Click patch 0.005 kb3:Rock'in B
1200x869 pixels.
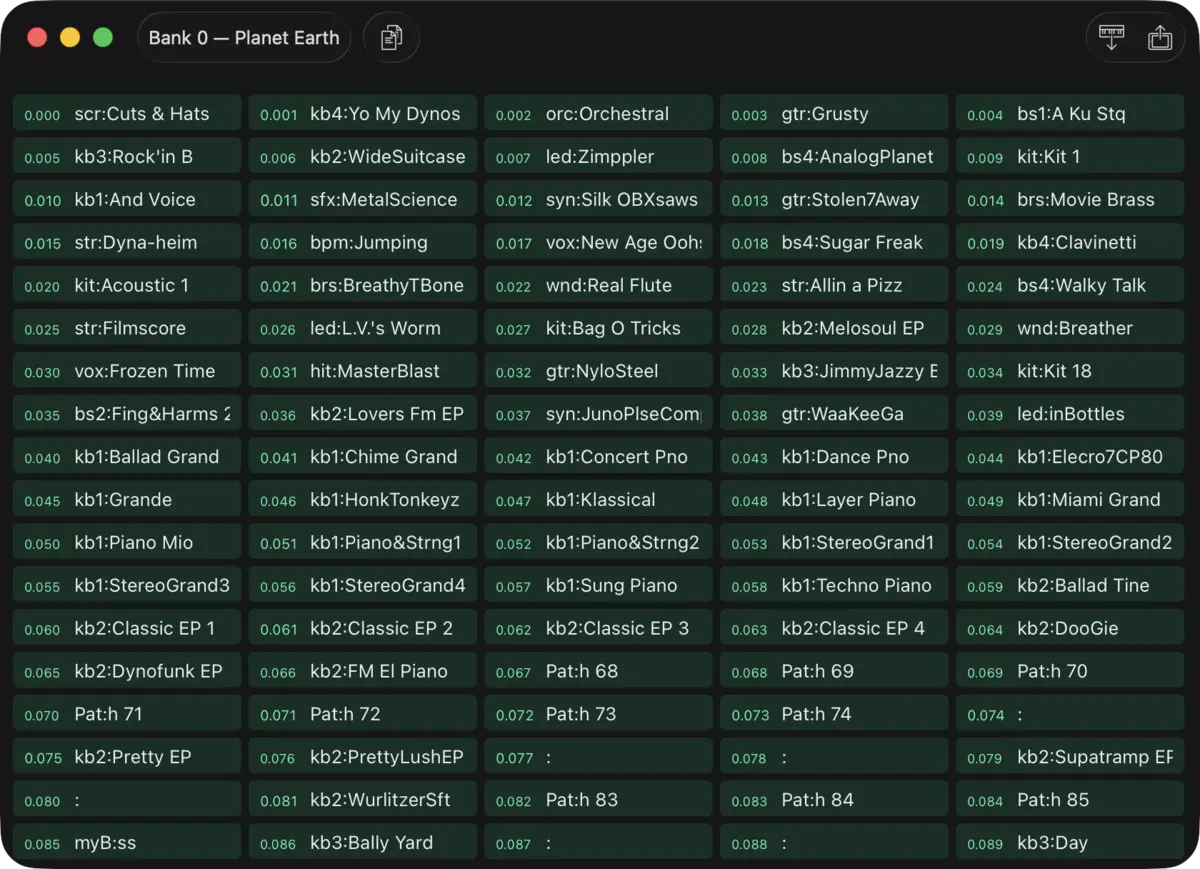(128, 157)
